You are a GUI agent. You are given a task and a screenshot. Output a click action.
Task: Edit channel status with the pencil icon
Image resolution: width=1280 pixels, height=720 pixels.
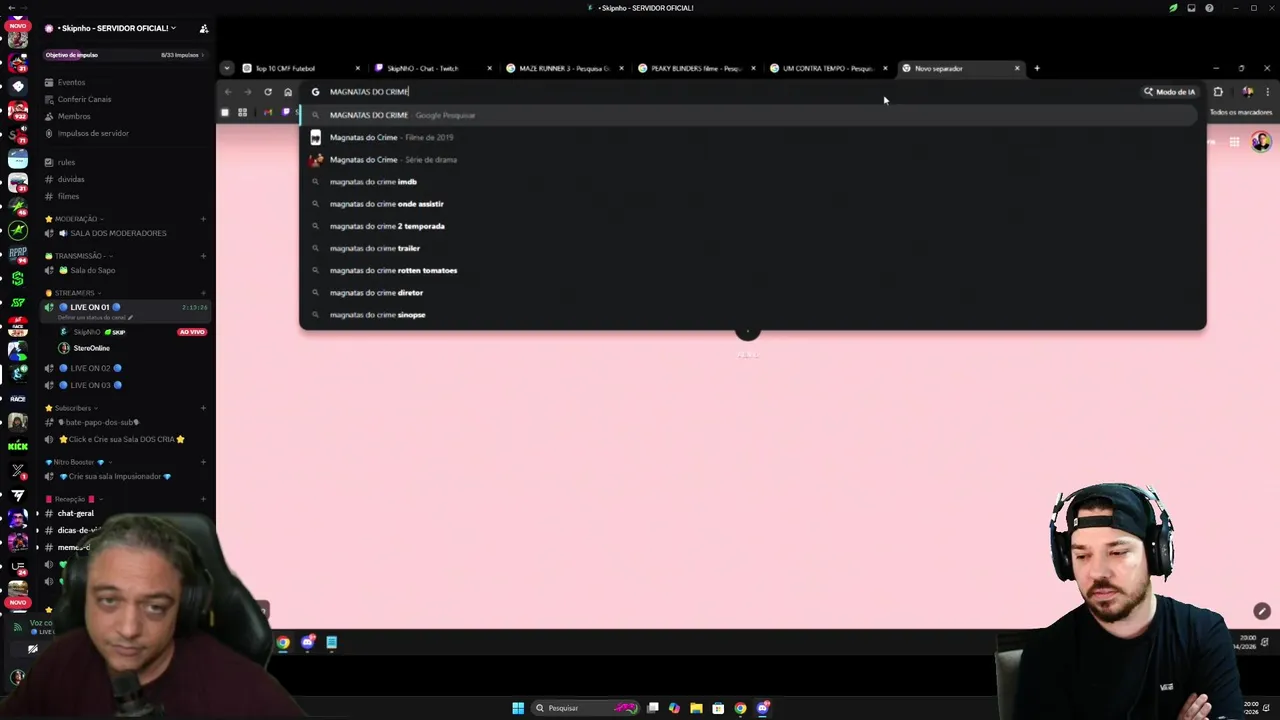coord(130,317)
